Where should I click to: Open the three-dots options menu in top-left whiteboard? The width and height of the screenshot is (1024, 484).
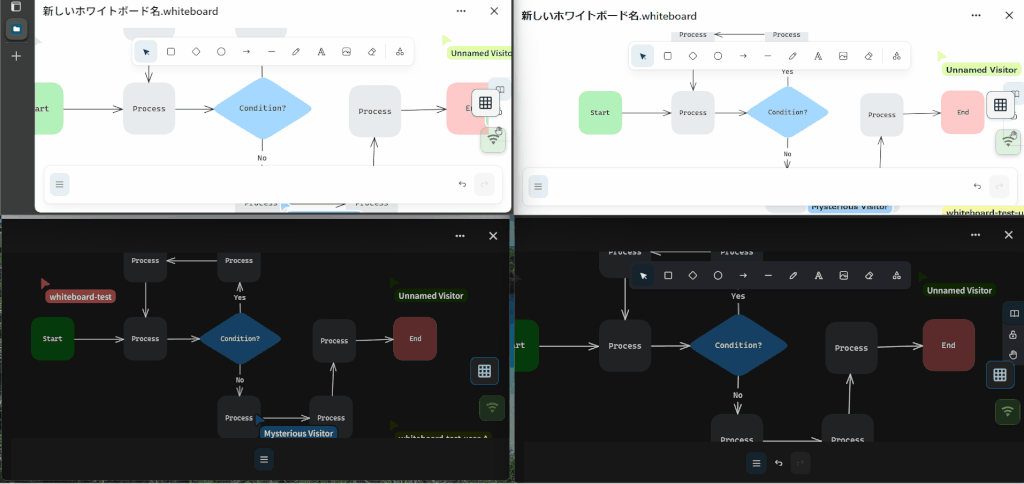[460, 11]
